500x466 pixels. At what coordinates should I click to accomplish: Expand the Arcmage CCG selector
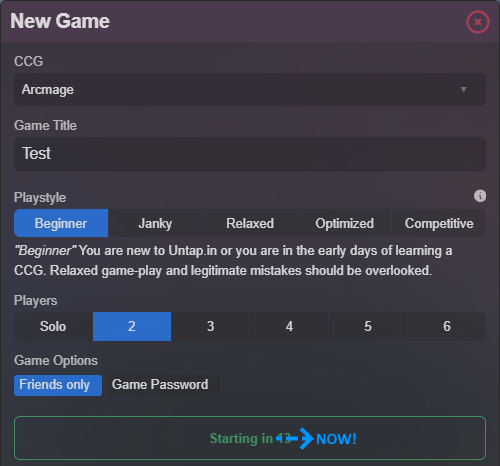[x=250, y=89]
